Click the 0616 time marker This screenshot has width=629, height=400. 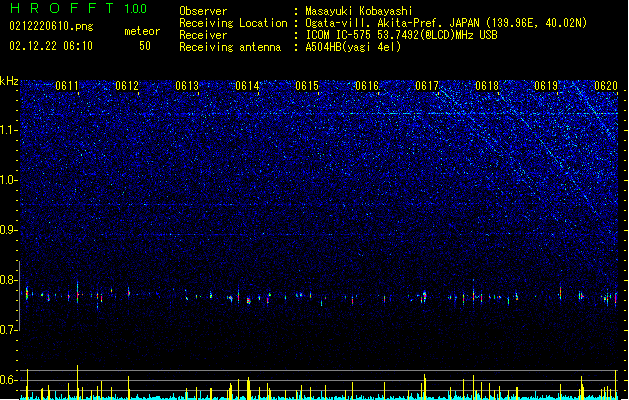click(367, 86)
